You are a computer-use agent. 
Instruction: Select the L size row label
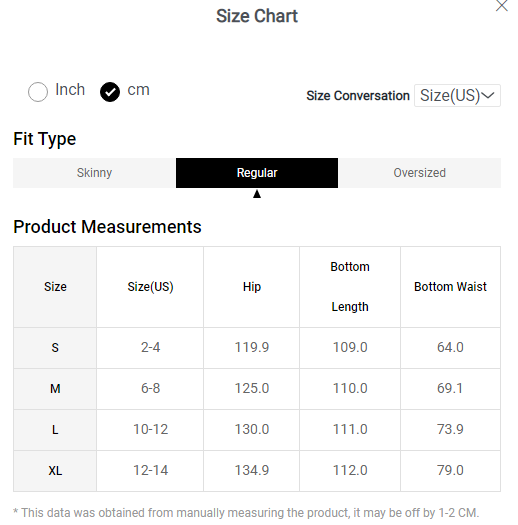click(55, 430)
